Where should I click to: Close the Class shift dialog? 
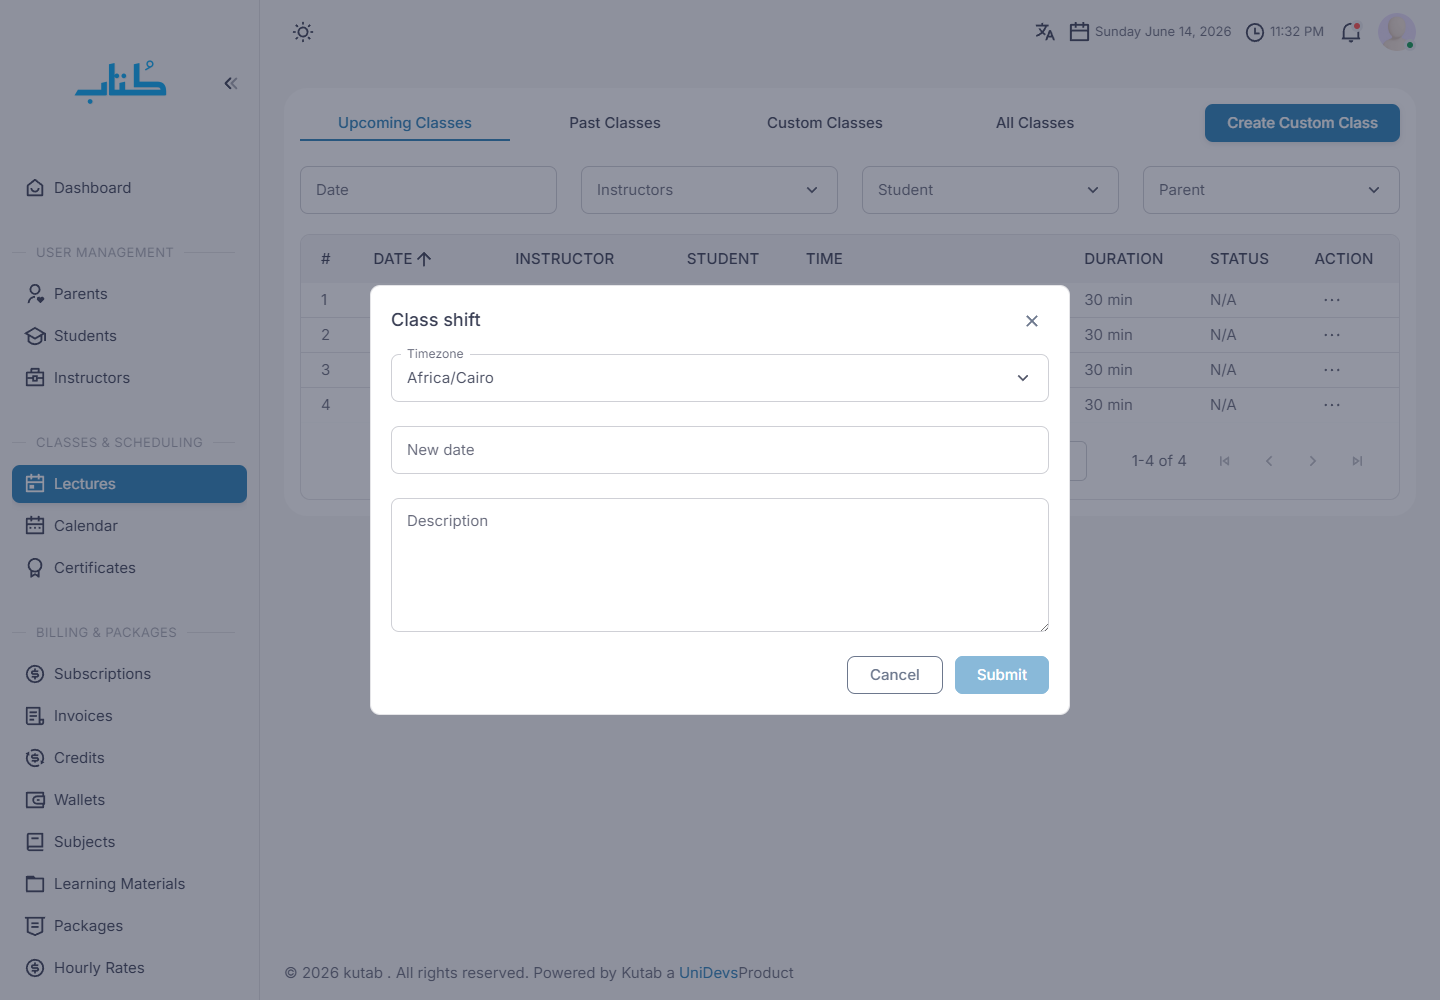1032,321
